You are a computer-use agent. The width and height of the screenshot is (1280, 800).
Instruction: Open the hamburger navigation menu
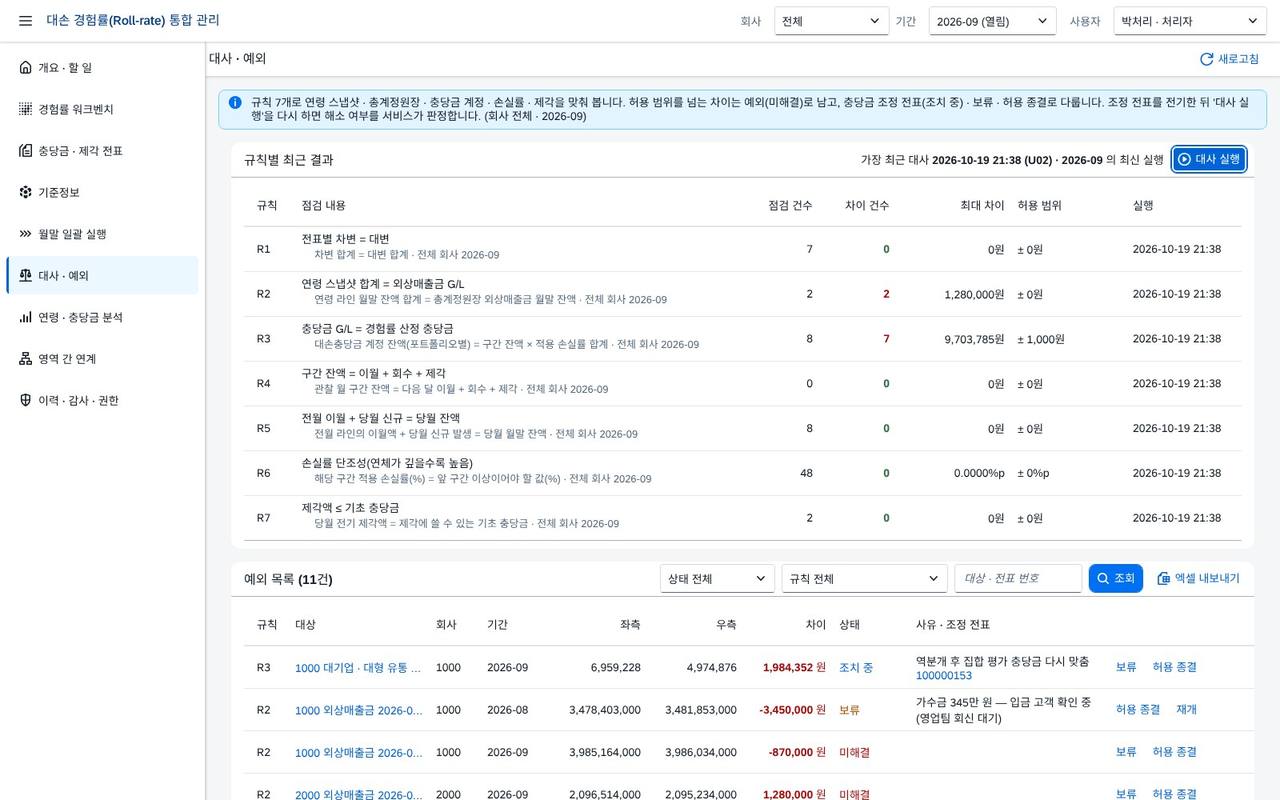pos(25,21)
